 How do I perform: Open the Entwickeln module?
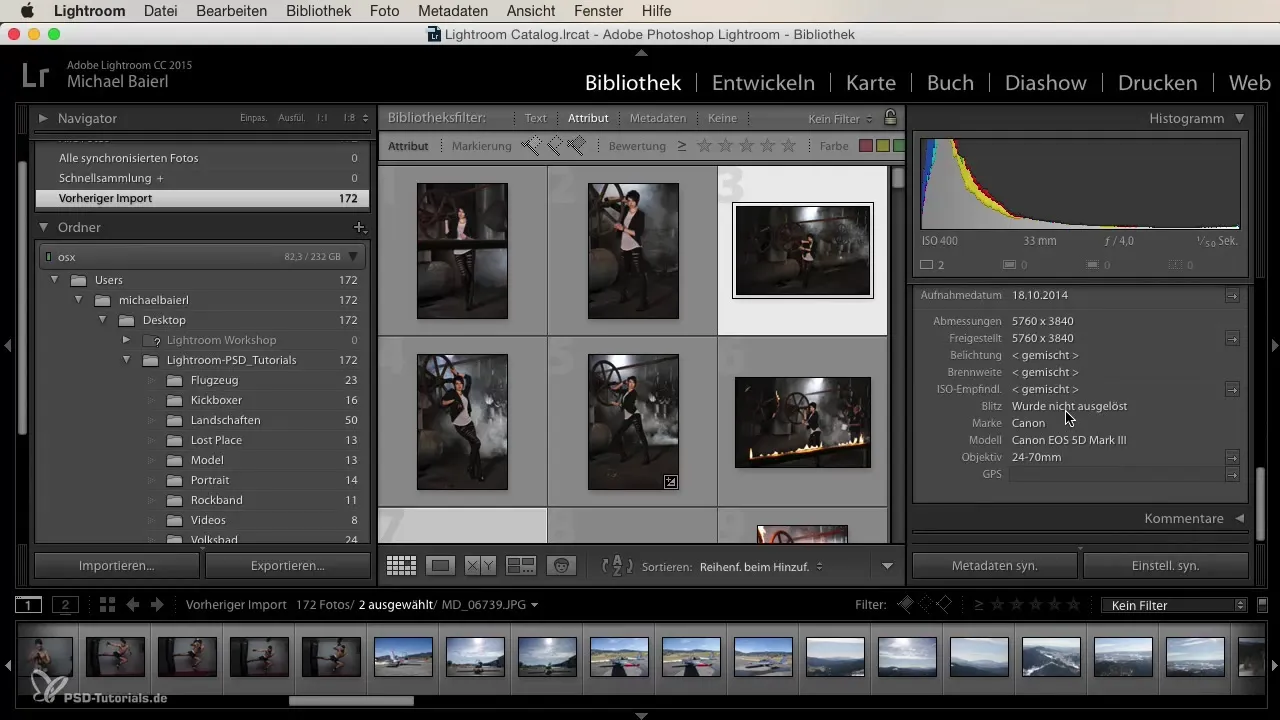[763, 82]
